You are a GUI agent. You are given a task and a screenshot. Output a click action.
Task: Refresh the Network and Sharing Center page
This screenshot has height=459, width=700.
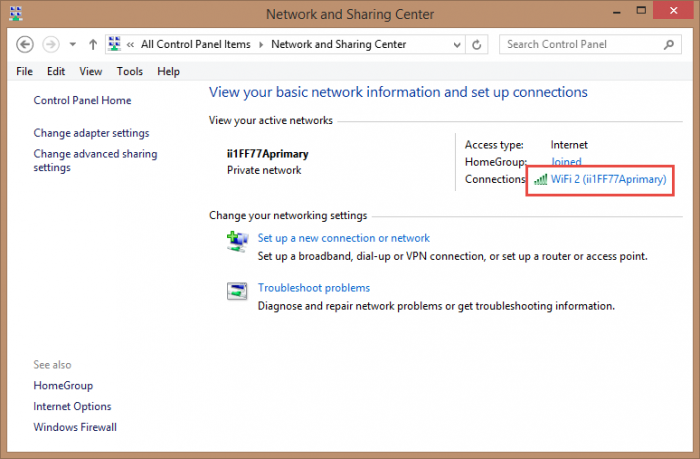point(476,45)
